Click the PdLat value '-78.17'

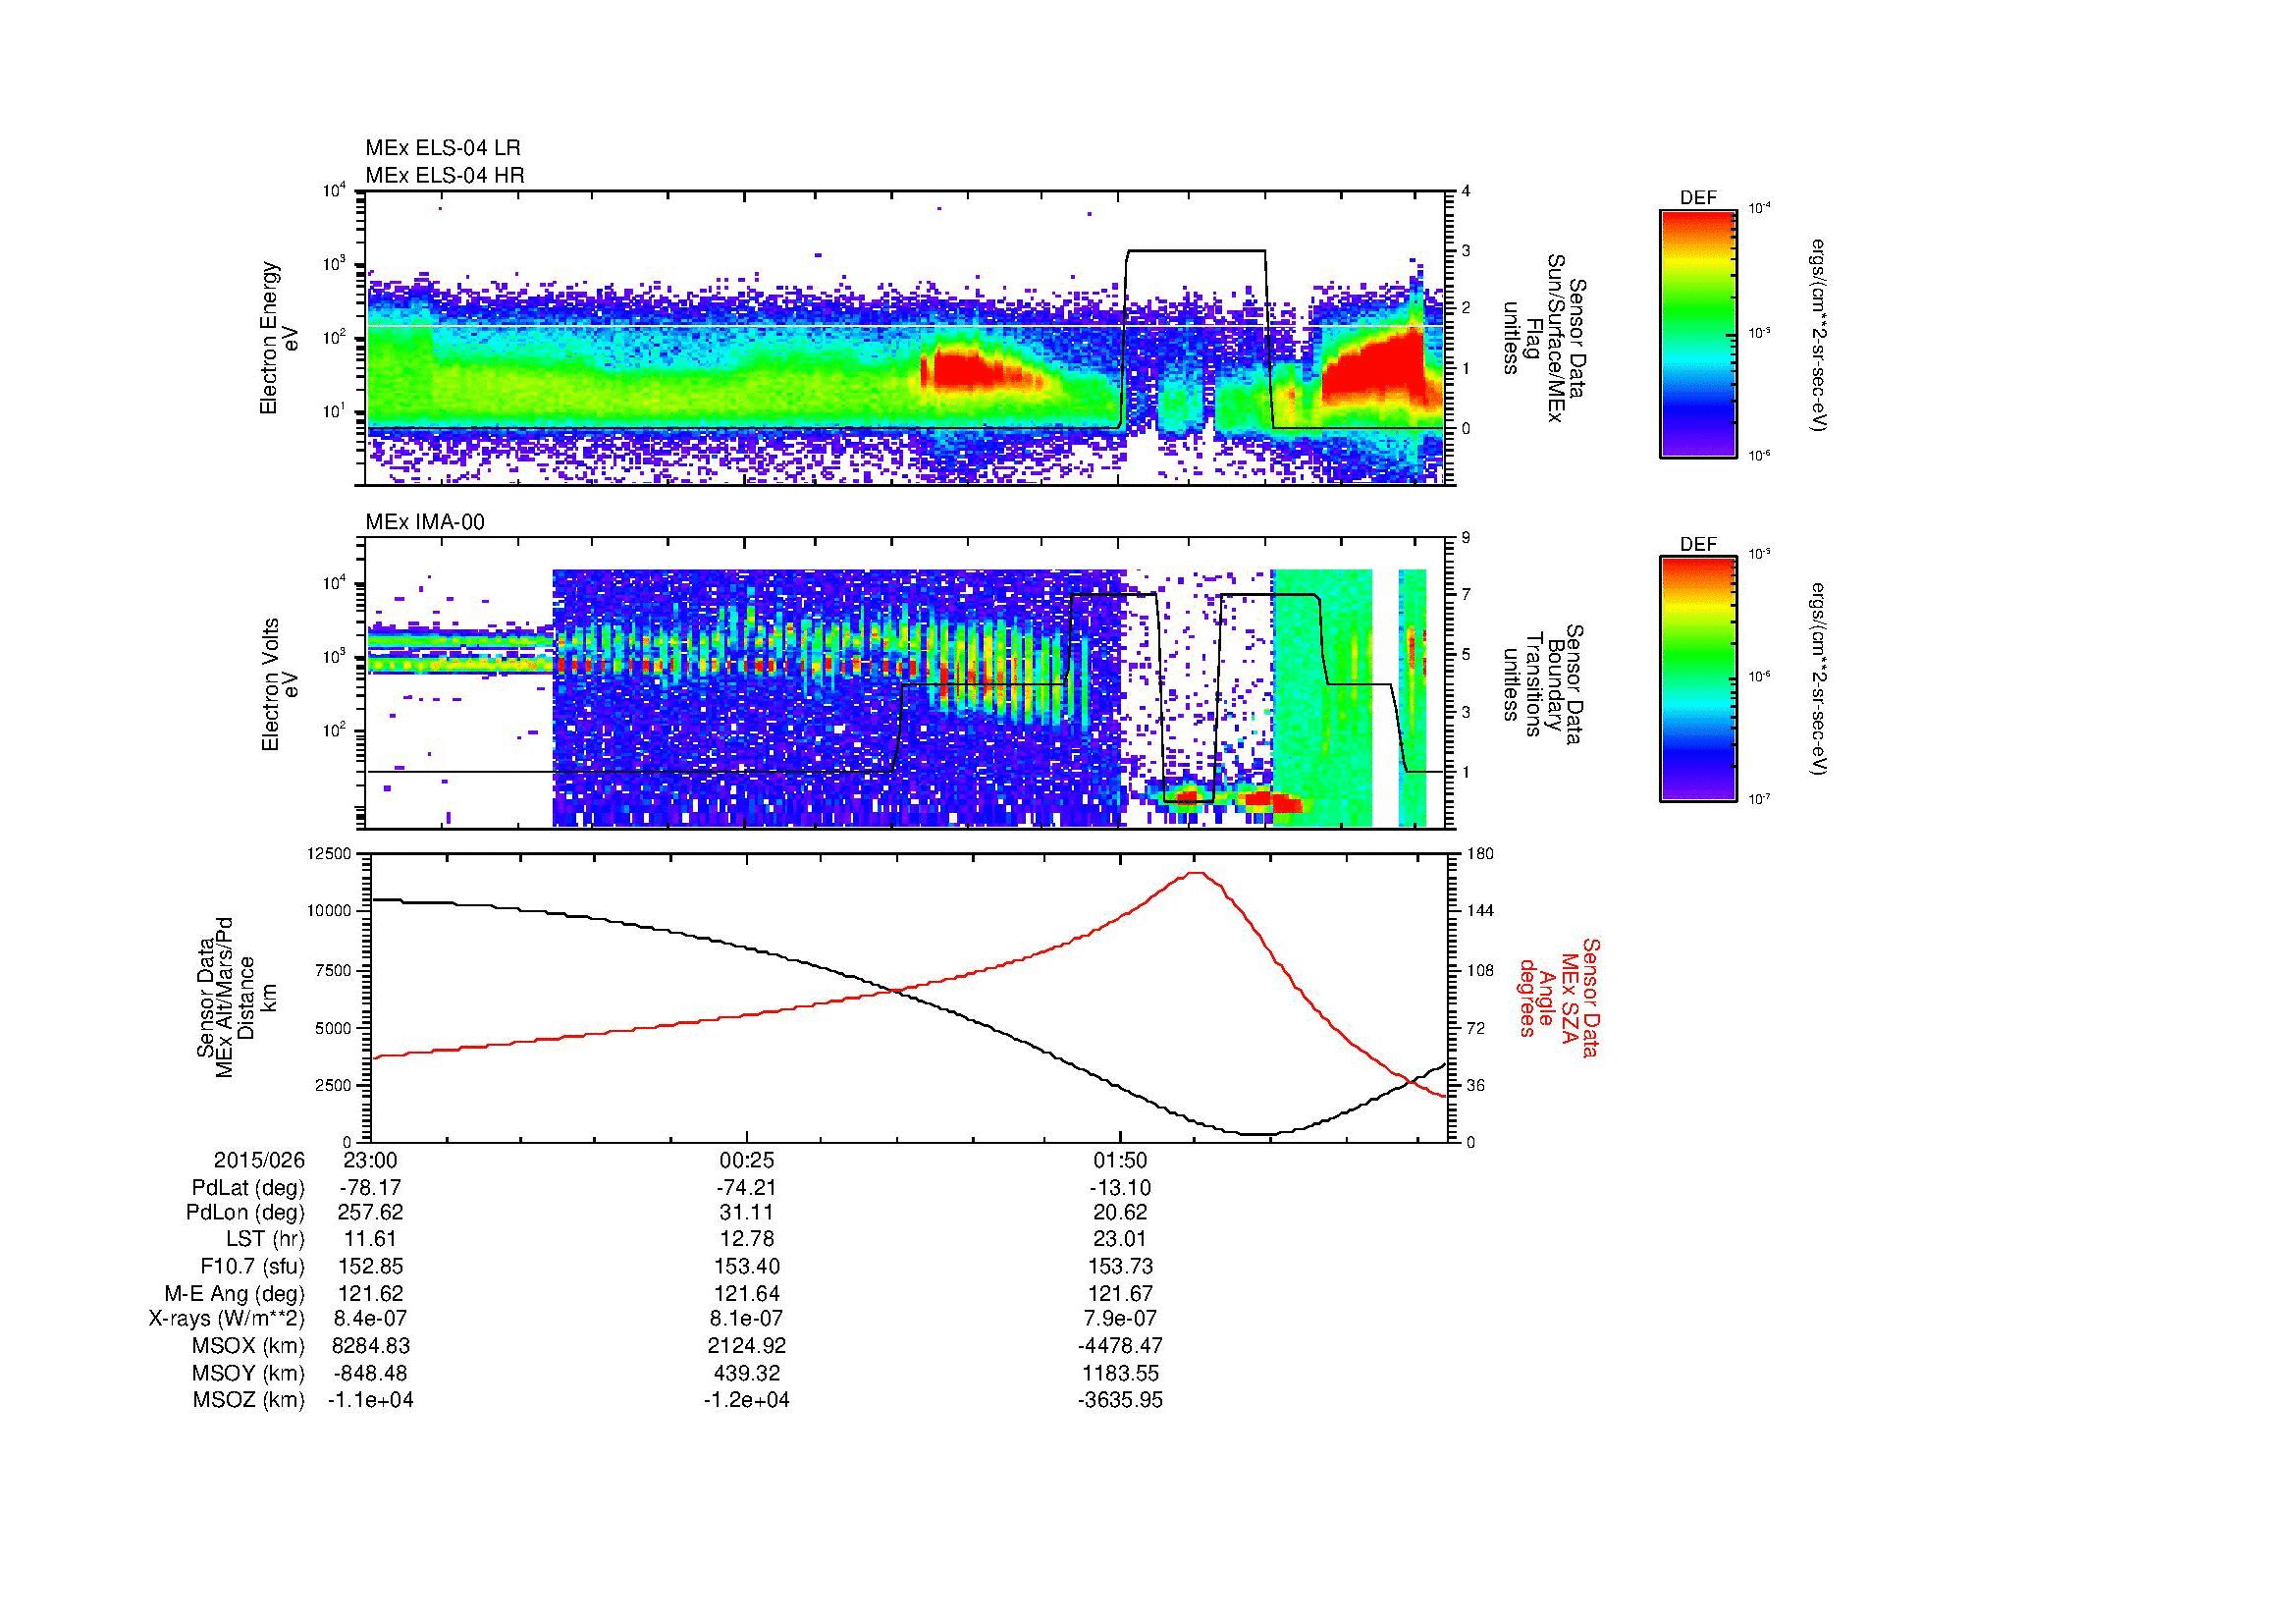[x=371, y=1188]
